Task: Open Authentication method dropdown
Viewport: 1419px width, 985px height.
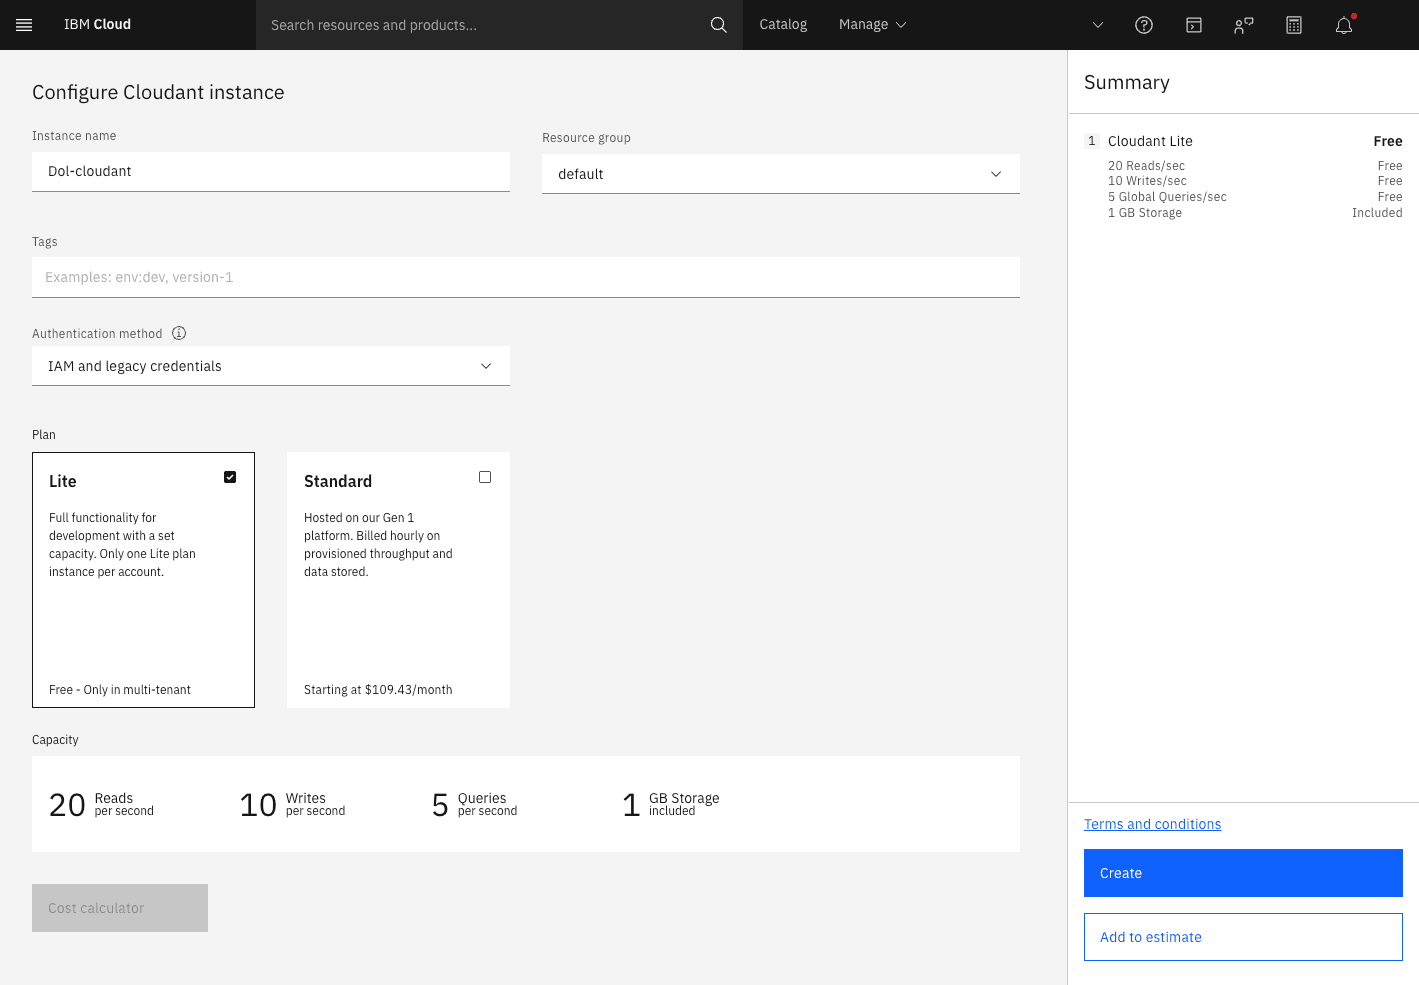Action: 271,366
